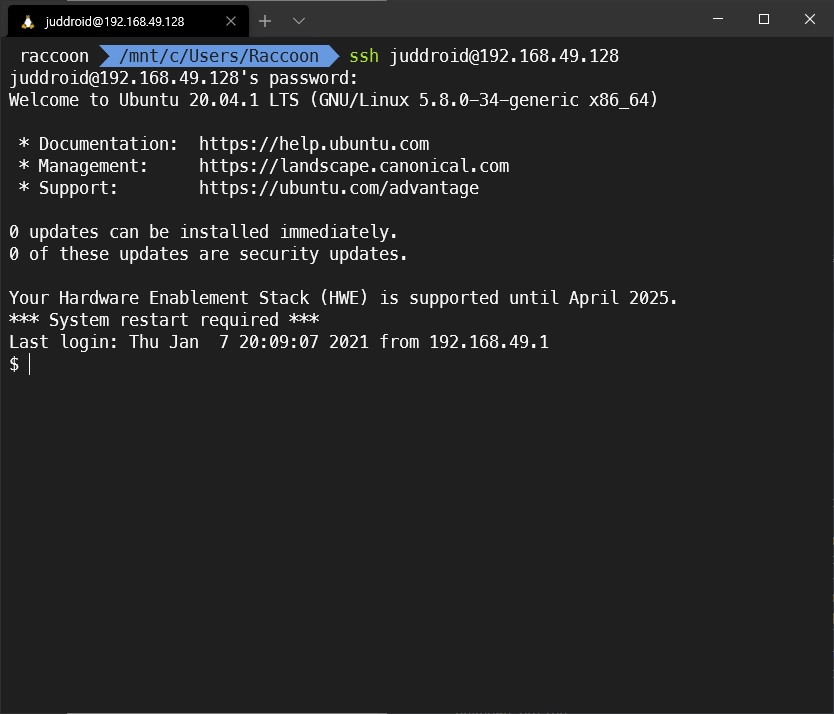
Task: Click the https://landscape.canonical.com URL
Action: pyautogui.click(x=354, y=166)
